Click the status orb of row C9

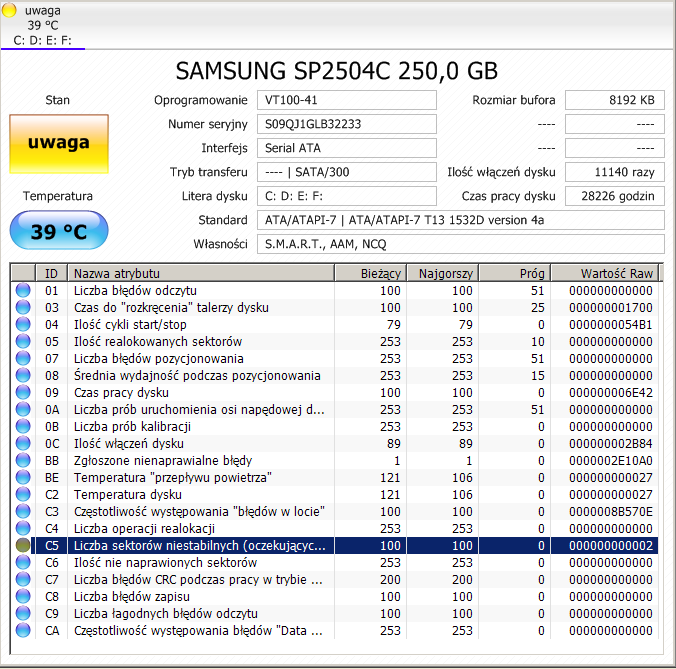click(23, 613)
